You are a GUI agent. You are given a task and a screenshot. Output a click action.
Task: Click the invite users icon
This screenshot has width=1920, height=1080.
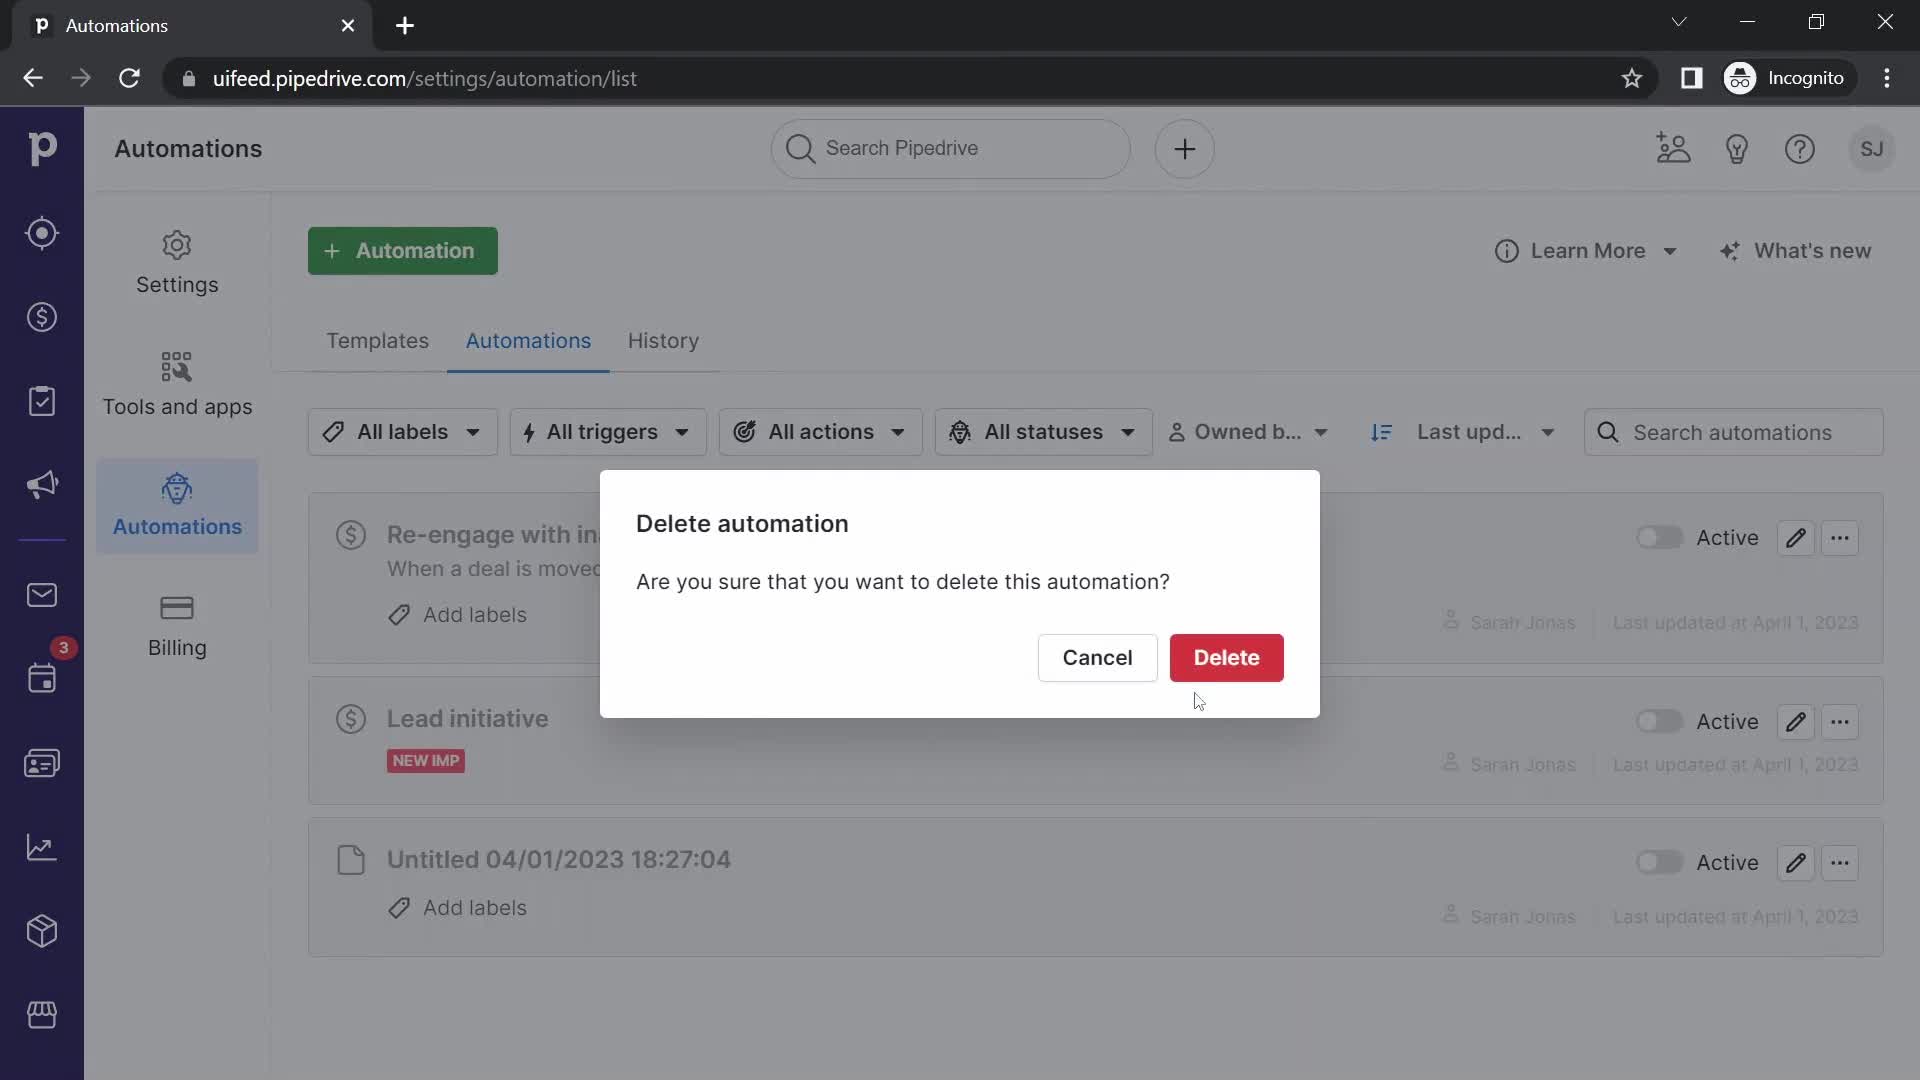coord(1673,149)
